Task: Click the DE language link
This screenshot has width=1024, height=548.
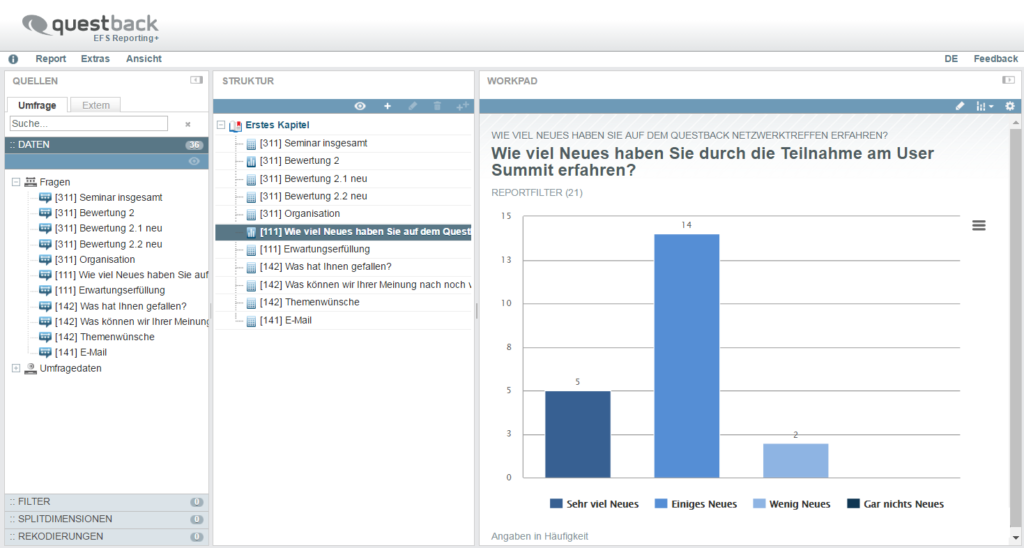Action: pos(951,59)
